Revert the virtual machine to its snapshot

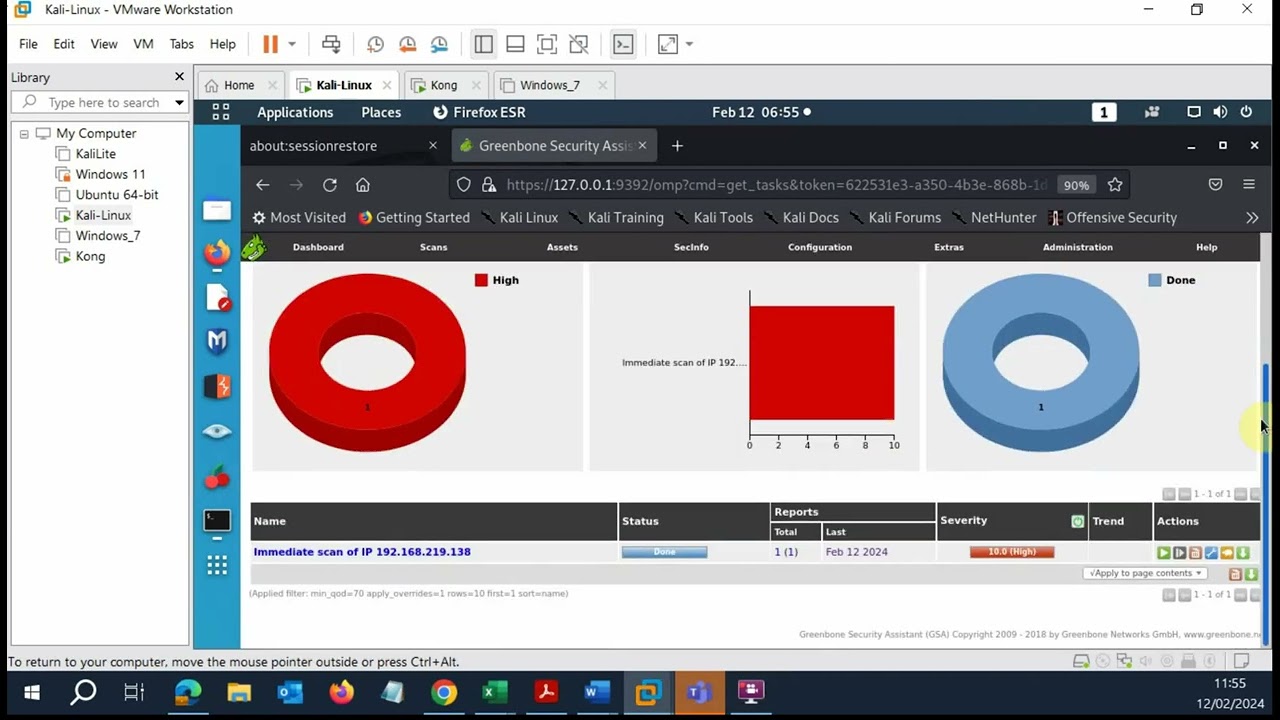(407, 44)
